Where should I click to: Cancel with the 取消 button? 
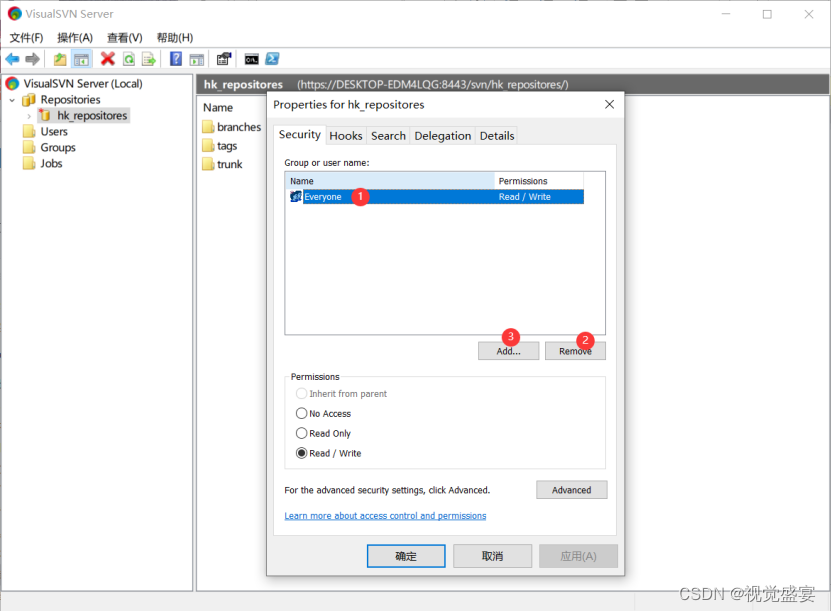[x=492, y=556]
